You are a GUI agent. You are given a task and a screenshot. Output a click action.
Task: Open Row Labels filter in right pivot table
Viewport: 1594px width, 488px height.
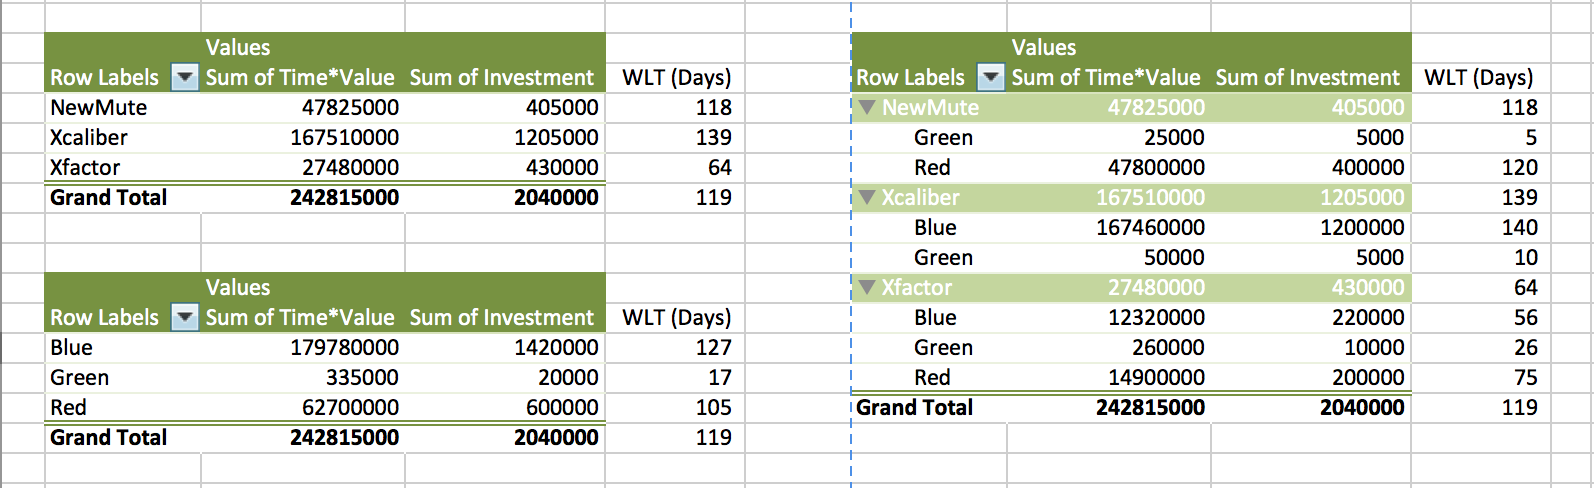(990, 77)
